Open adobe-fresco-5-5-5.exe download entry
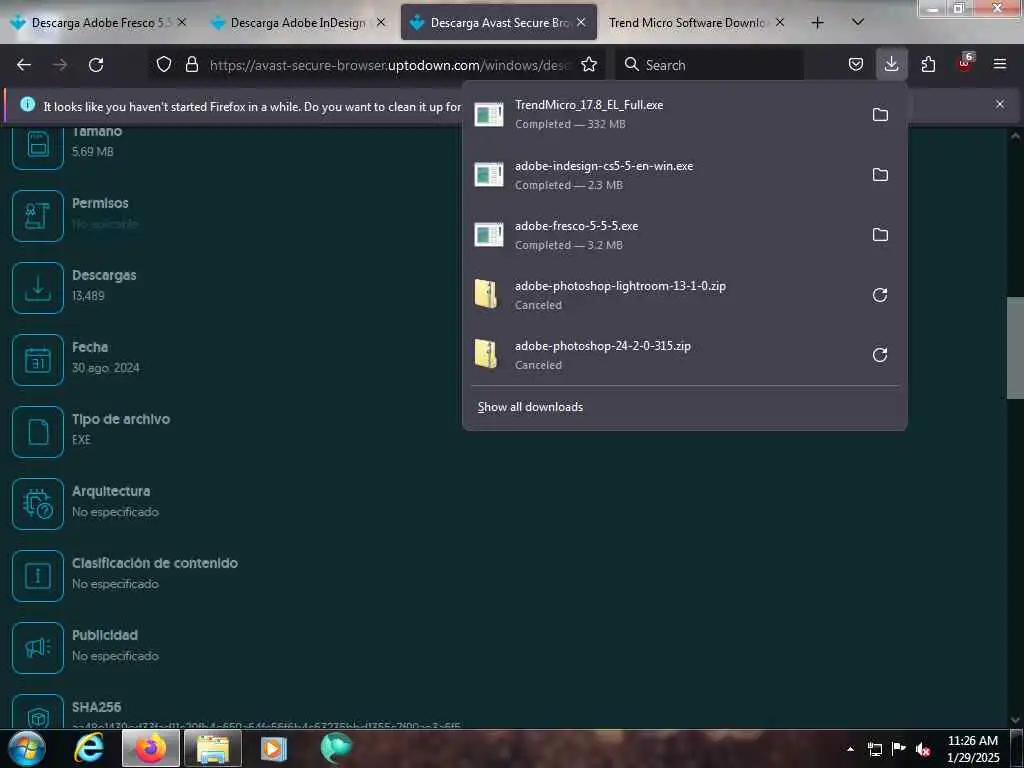Image resolution: width=1024 pixels, height=768 pixels. tap(662, 235)
